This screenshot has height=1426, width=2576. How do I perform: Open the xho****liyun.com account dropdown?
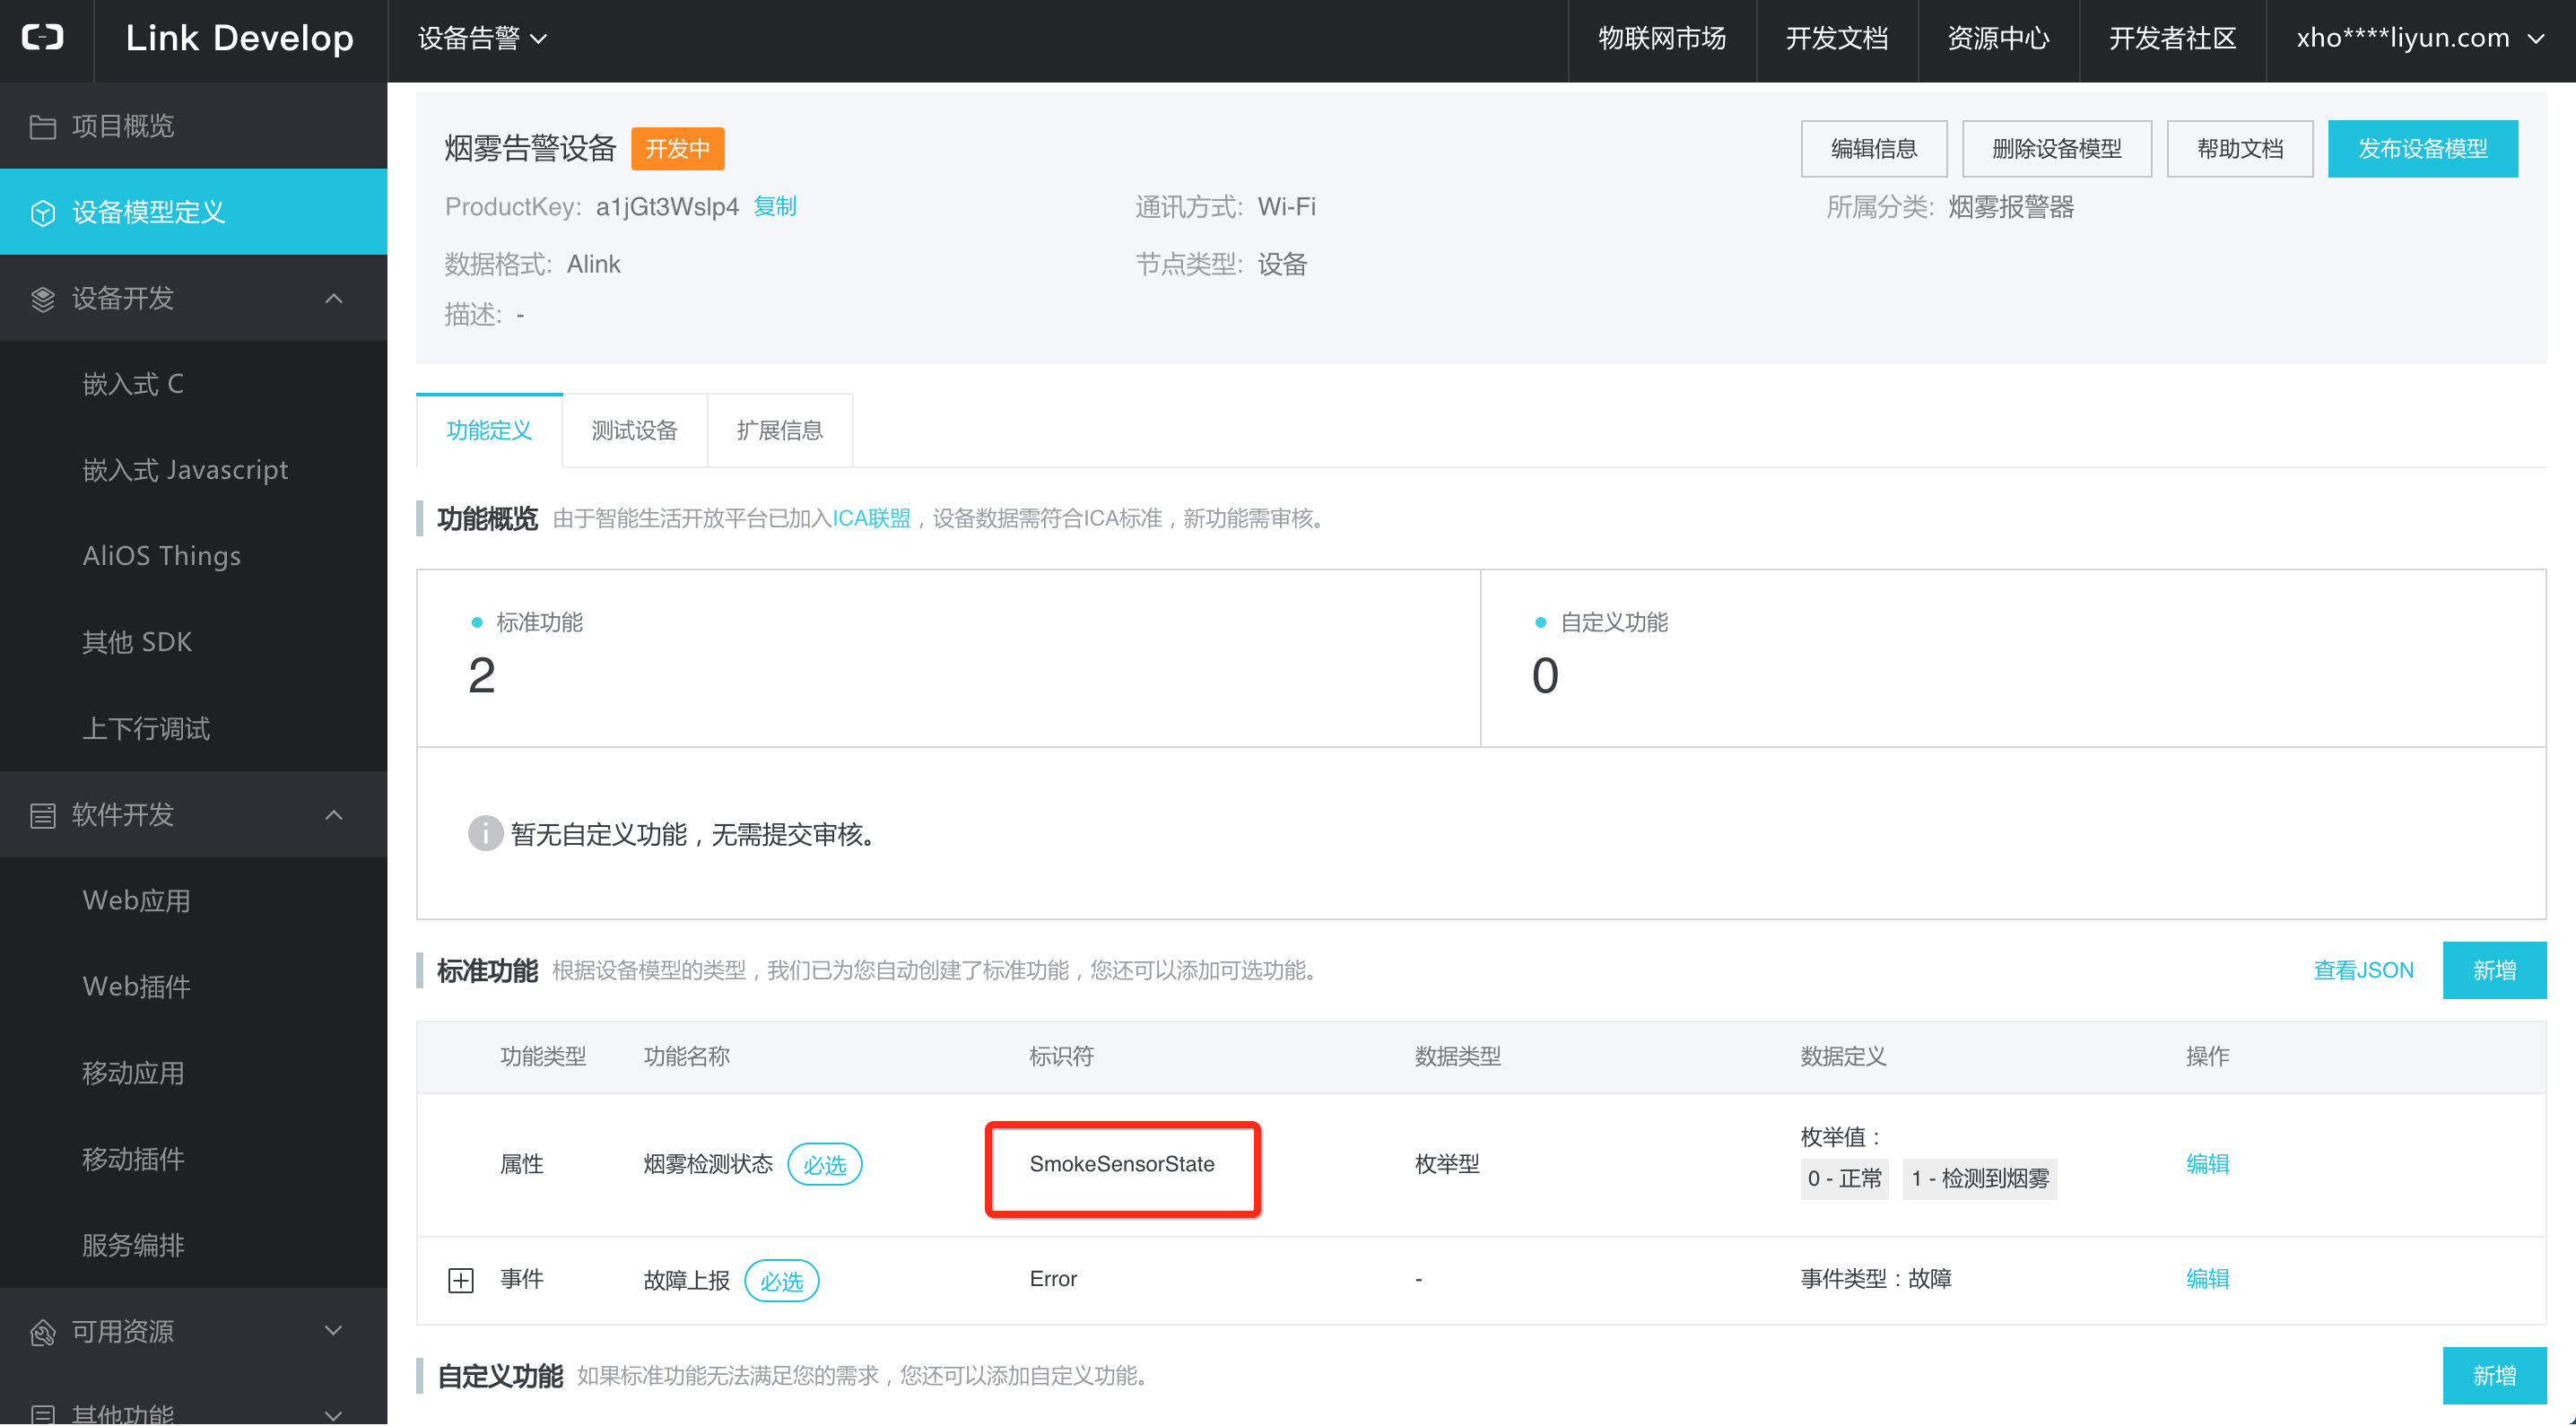tap(2420, 39)
